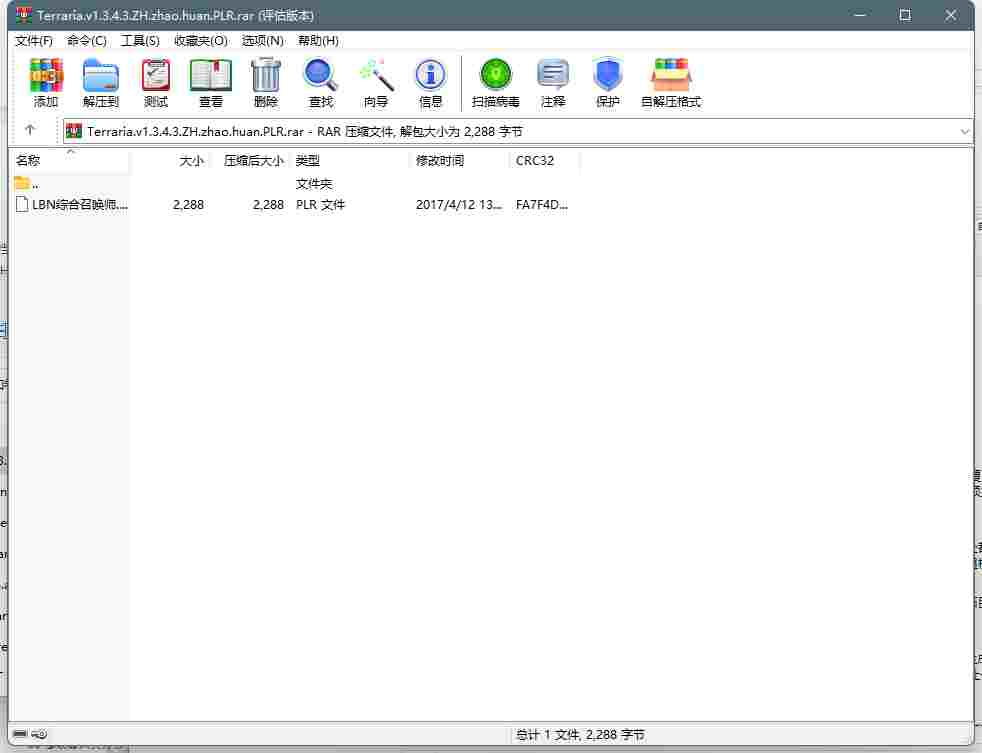Click the 2,288 size cell
Screen dimensions: 982x753
click(x=188, y=204)
